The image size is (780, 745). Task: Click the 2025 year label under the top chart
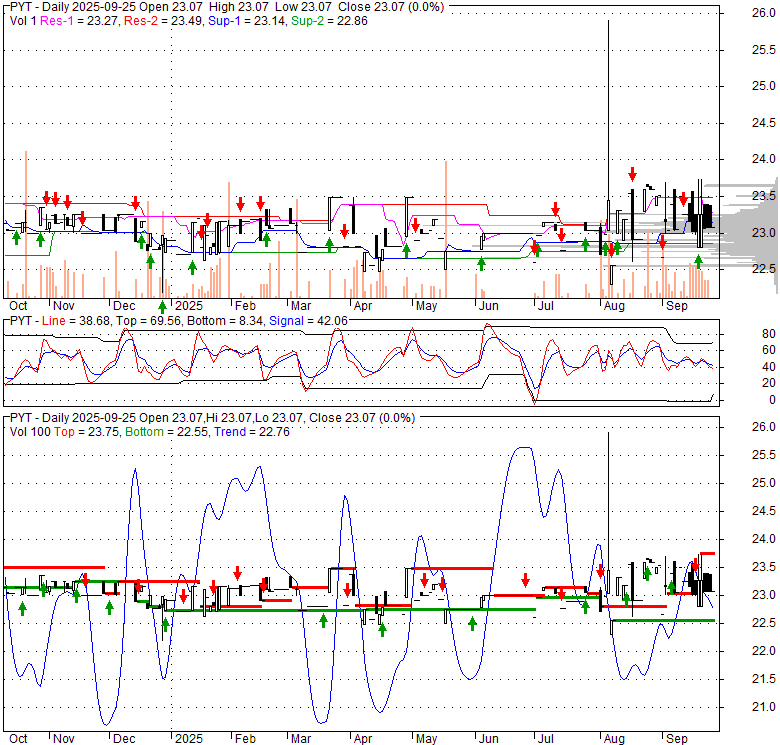[x=189, y=306]
